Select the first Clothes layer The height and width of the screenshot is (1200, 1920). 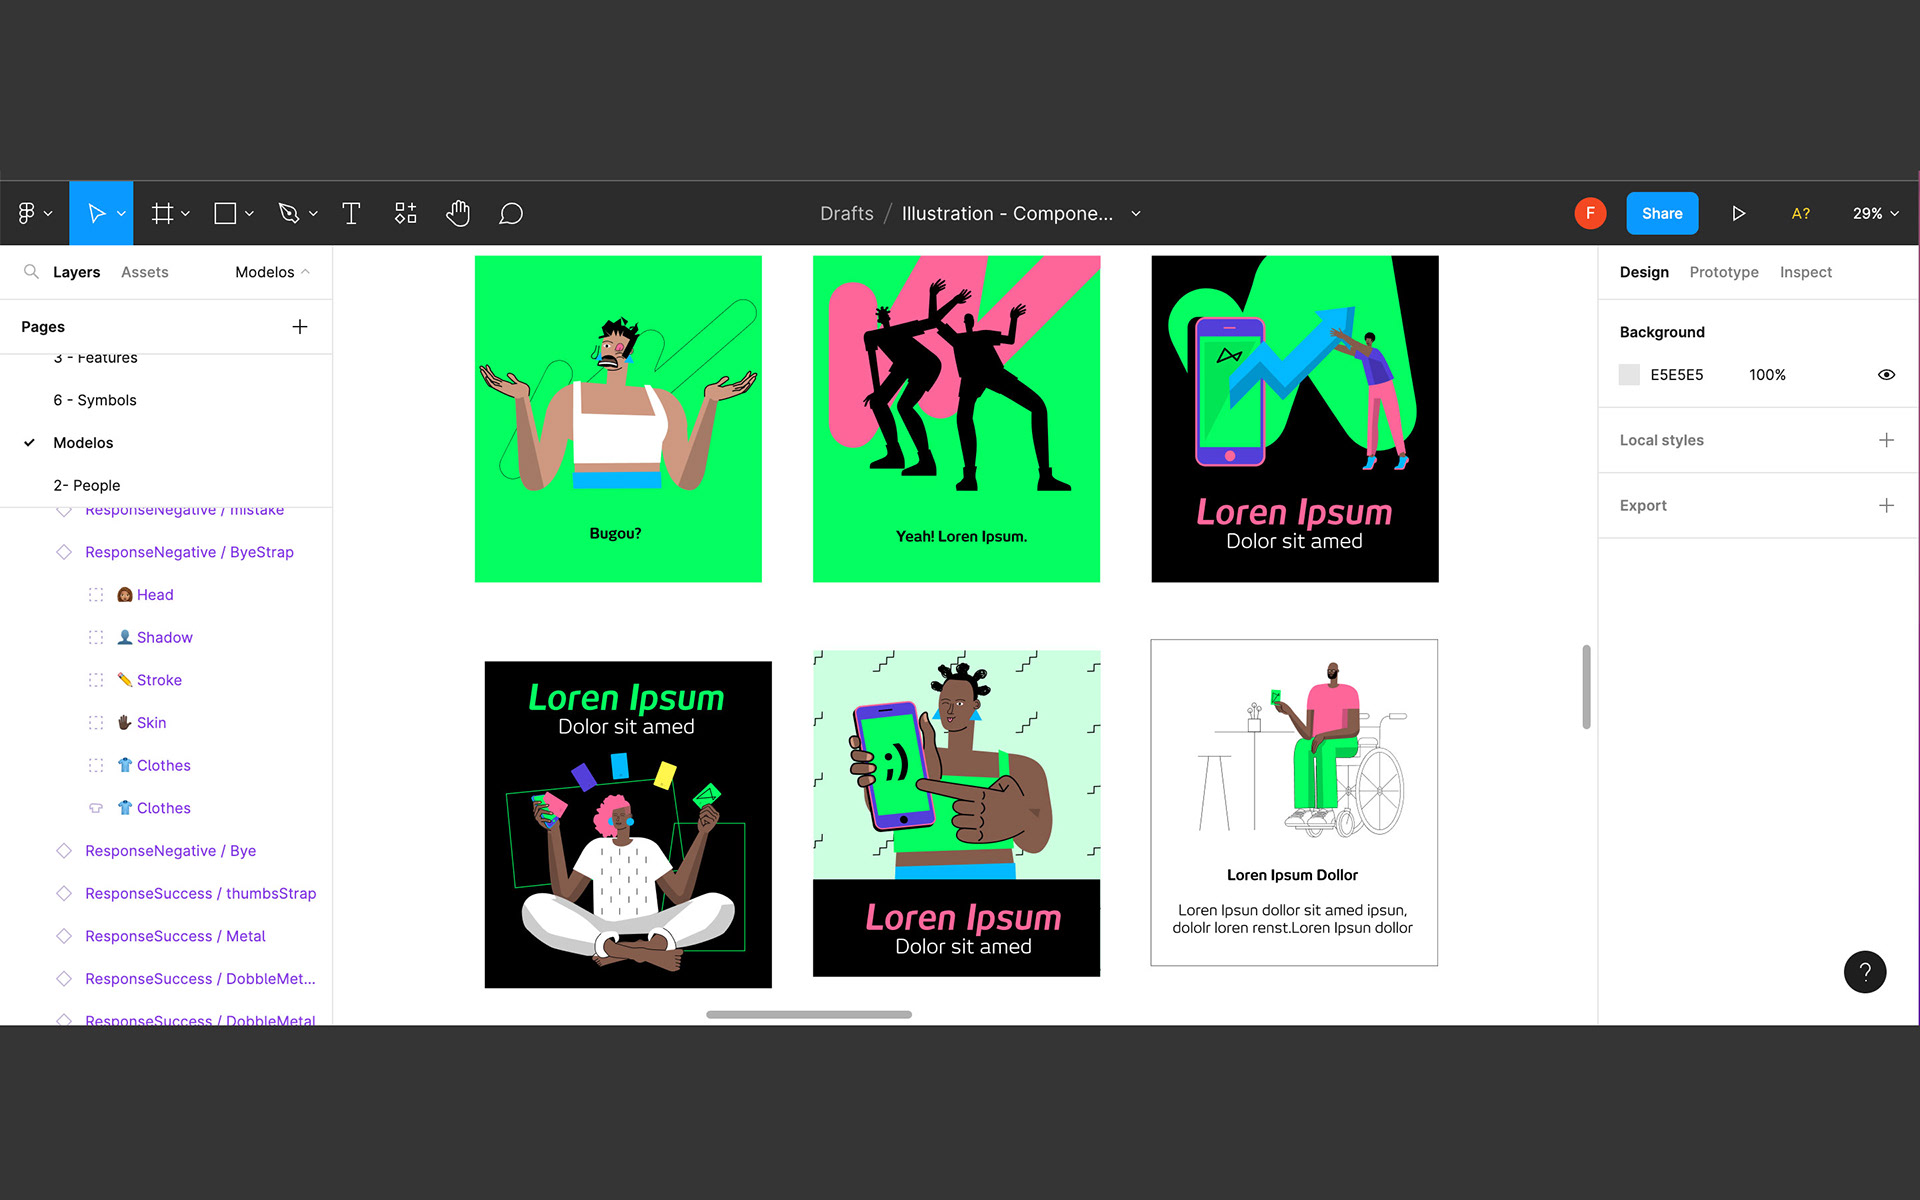[166, 765]
